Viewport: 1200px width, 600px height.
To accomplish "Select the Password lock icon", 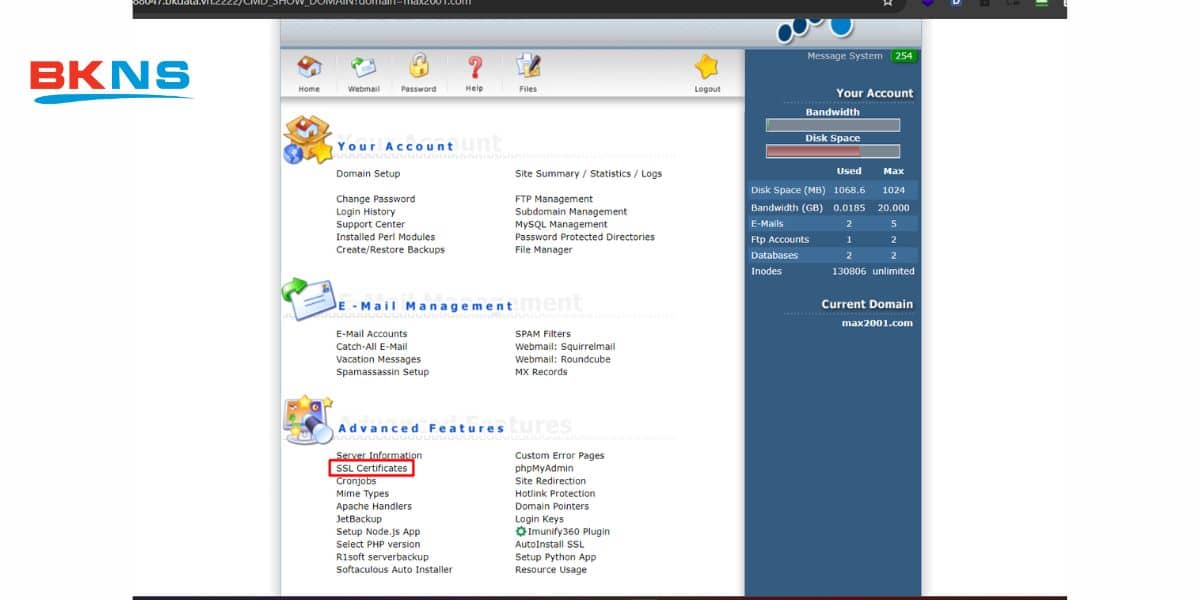I will 418,67.
